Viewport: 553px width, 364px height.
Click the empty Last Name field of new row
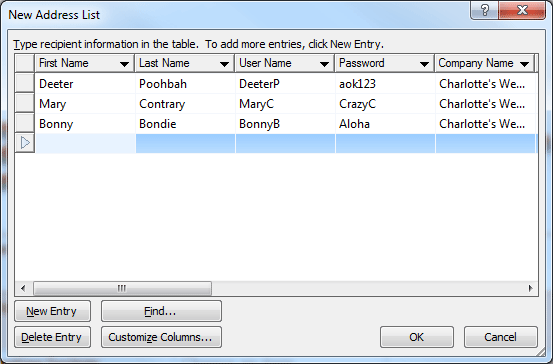[x=185, y=143]
